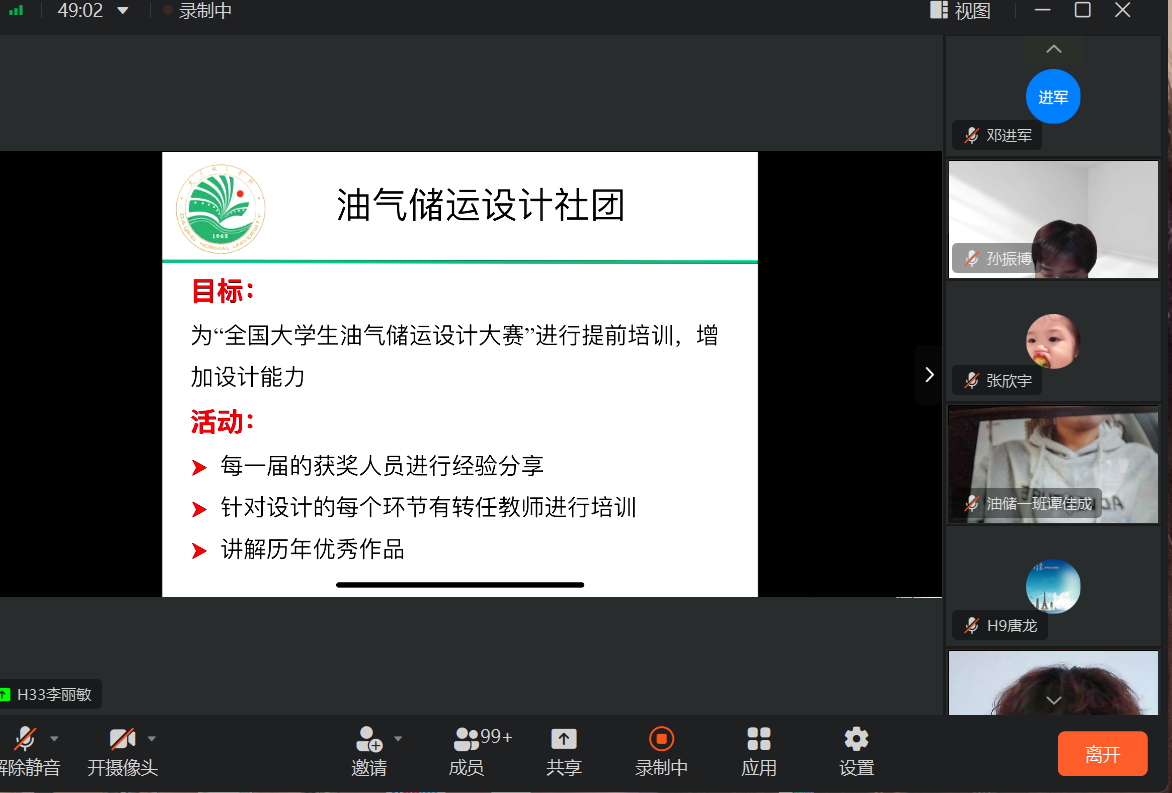Click the 共享 share screen icon
This screenshot has height=793, width=1172.
pos(564,740)
